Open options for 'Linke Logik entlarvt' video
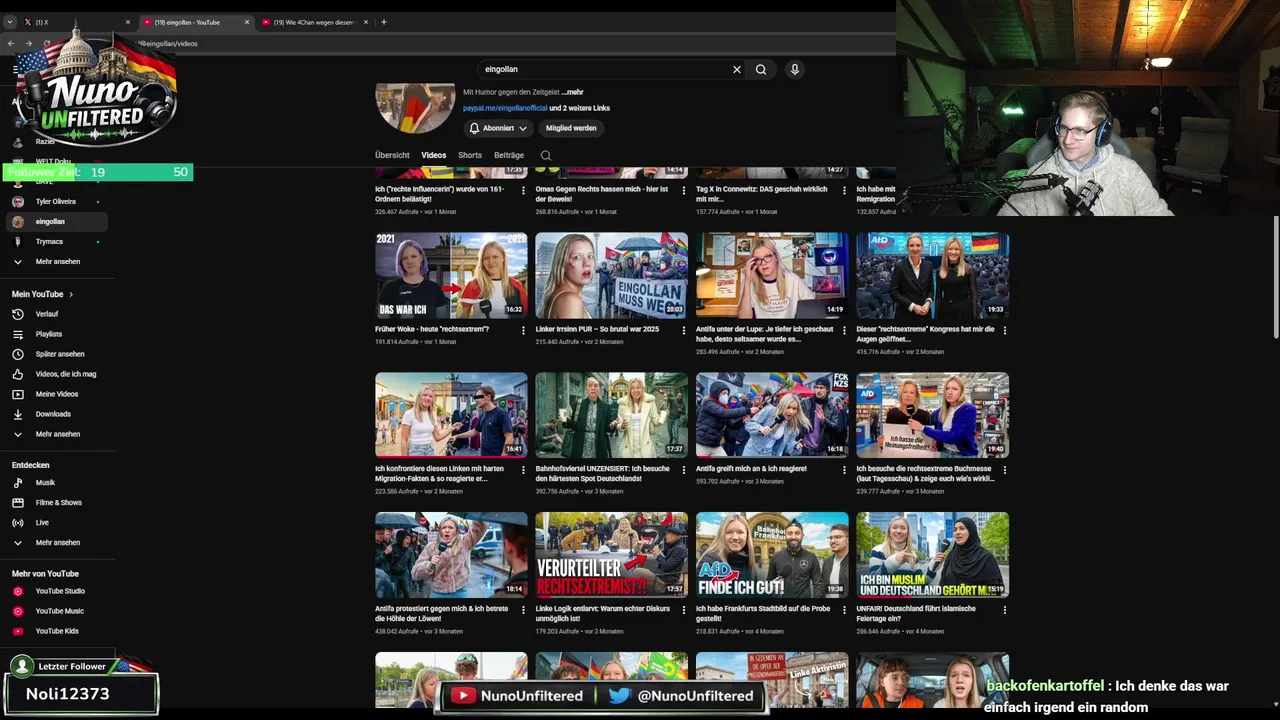The width and height of the screenshot is (1280, 720). 683,609
